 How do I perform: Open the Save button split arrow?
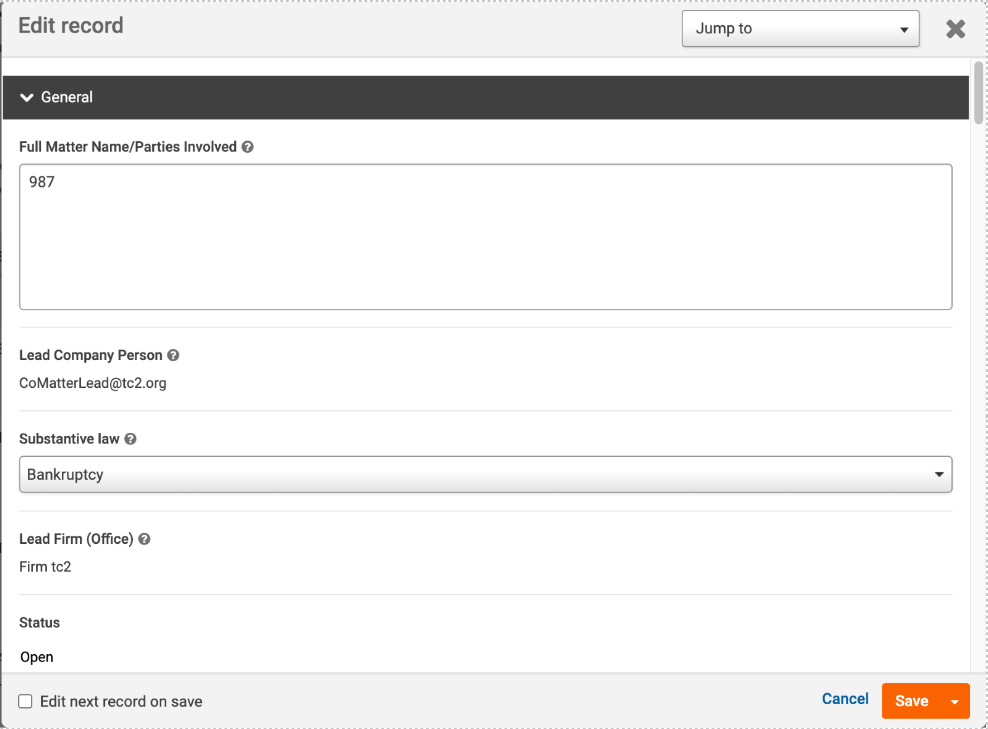tap(955, 701)
